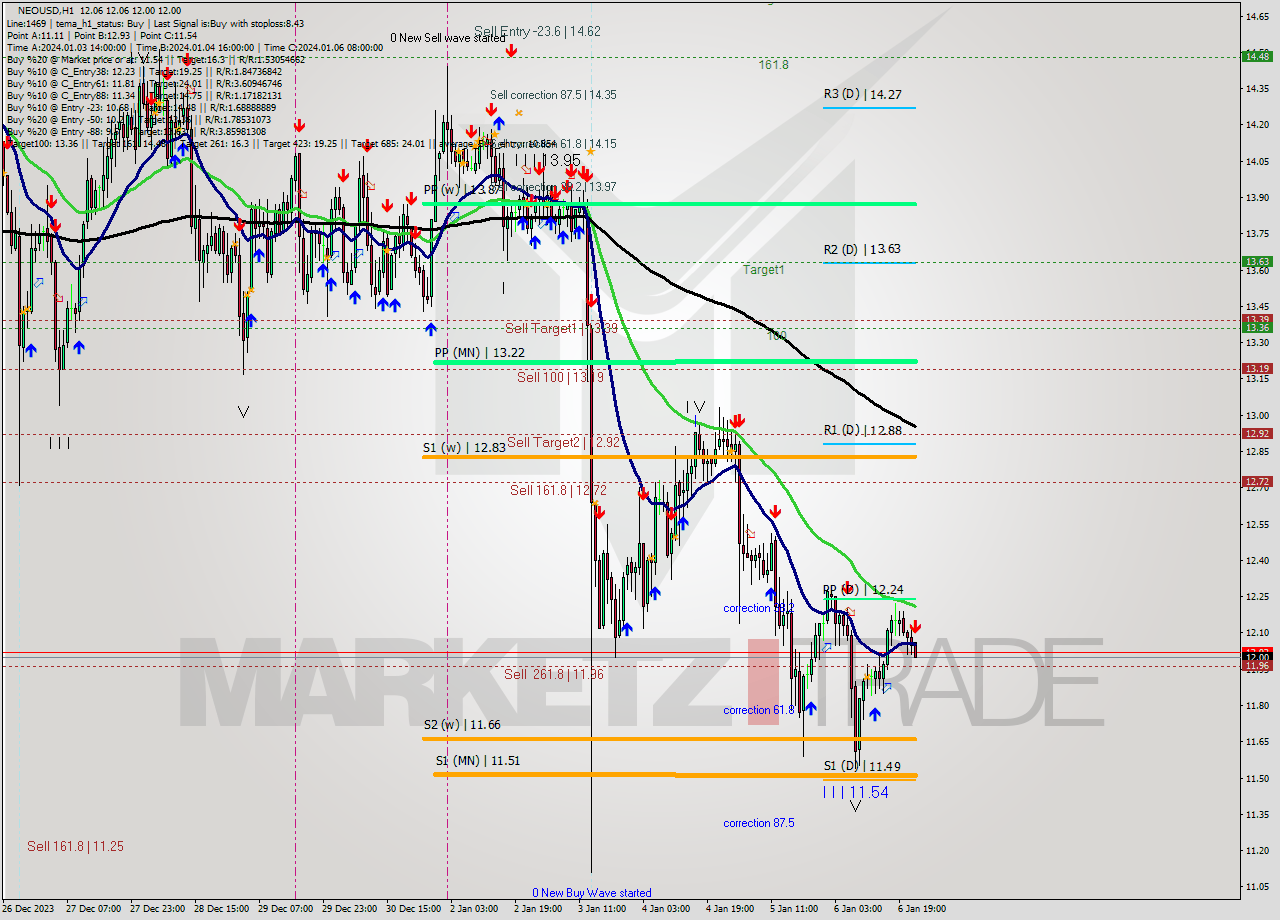Click the red 12.92 price axis tag
Image resolution: width=1280 pixels, height=920 pixels.
click(1256, 433)
